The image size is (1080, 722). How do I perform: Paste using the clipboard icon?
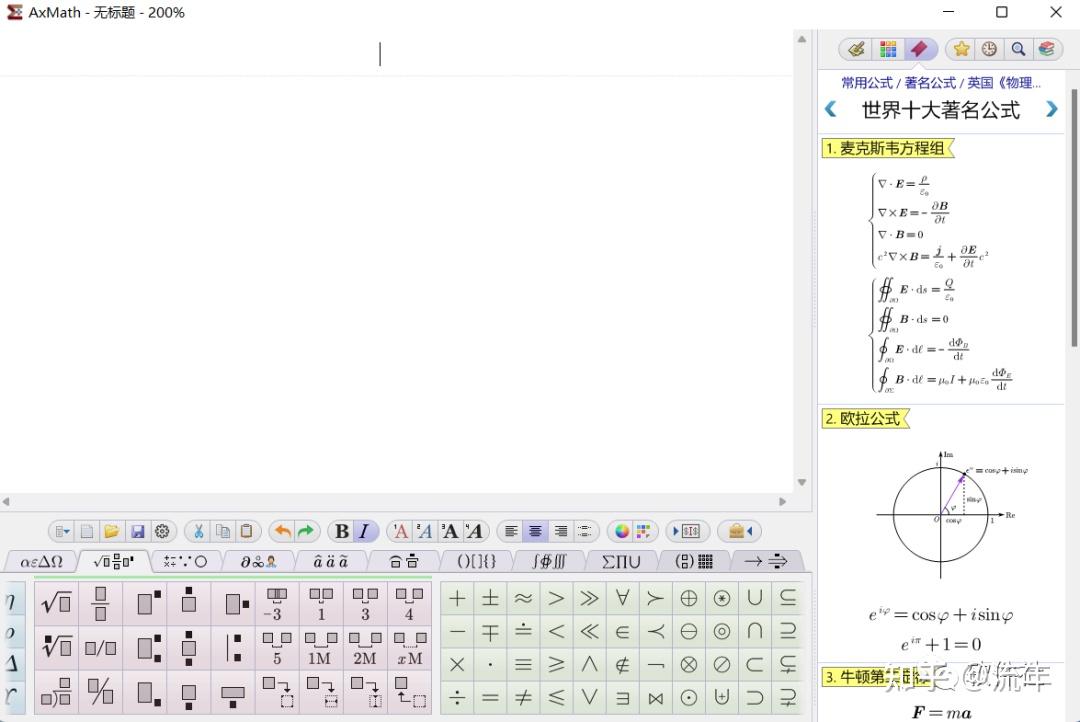(247, 531)
